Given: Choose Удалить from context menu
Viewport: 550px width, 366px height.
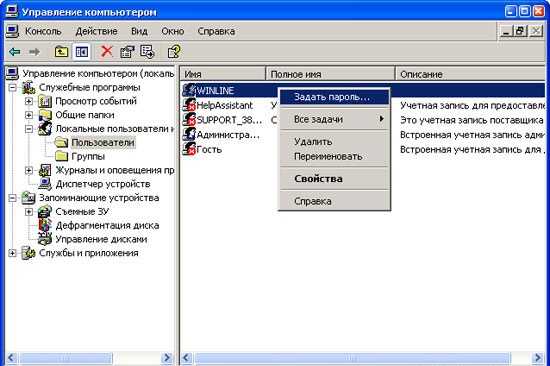Looking at the screenshot, I should point(334,142).
